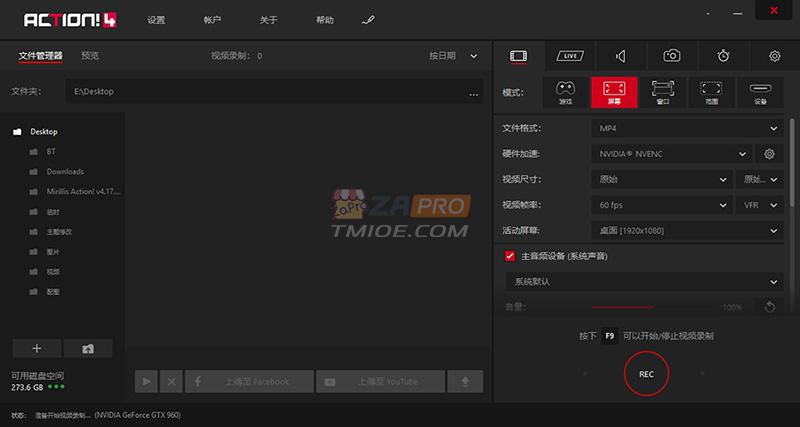Open the 关于 about menu
The height and width of the screenshot is (427, 800).
point(268,20)
